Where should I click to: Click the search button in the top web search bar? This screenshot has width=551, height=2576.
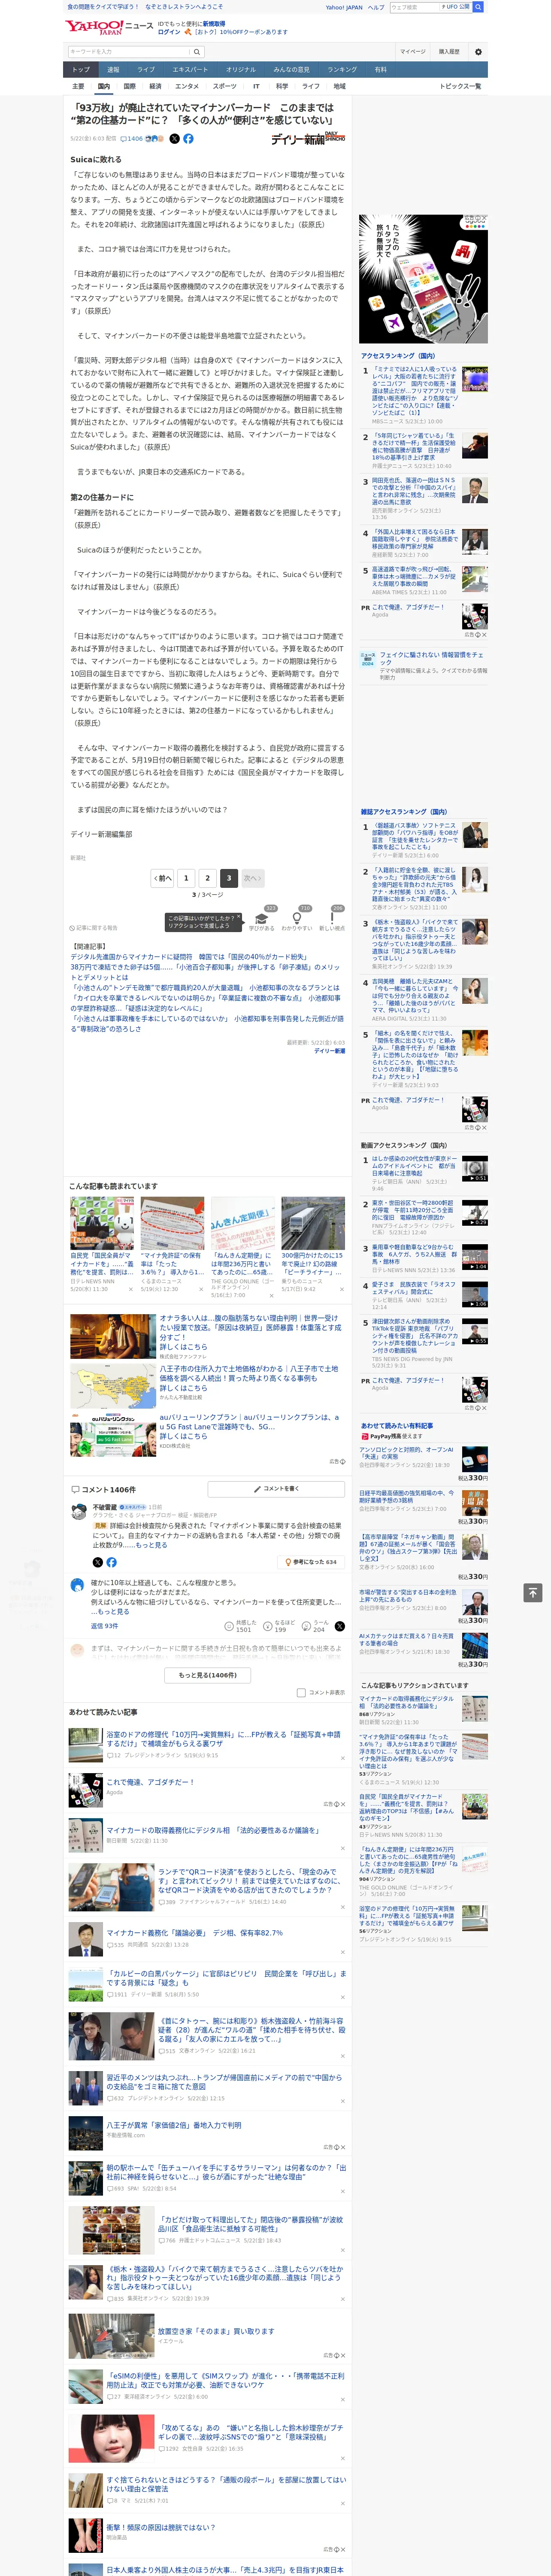(x=478, y=7)
